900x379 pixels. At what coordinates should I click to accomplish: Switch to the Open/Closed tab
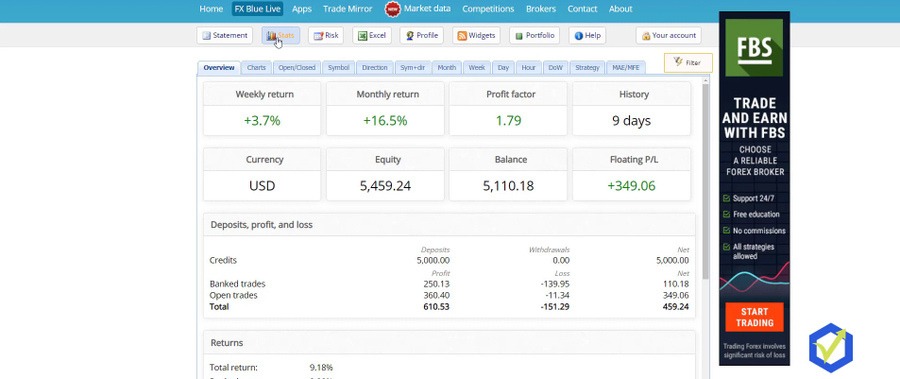pos(297,68)
